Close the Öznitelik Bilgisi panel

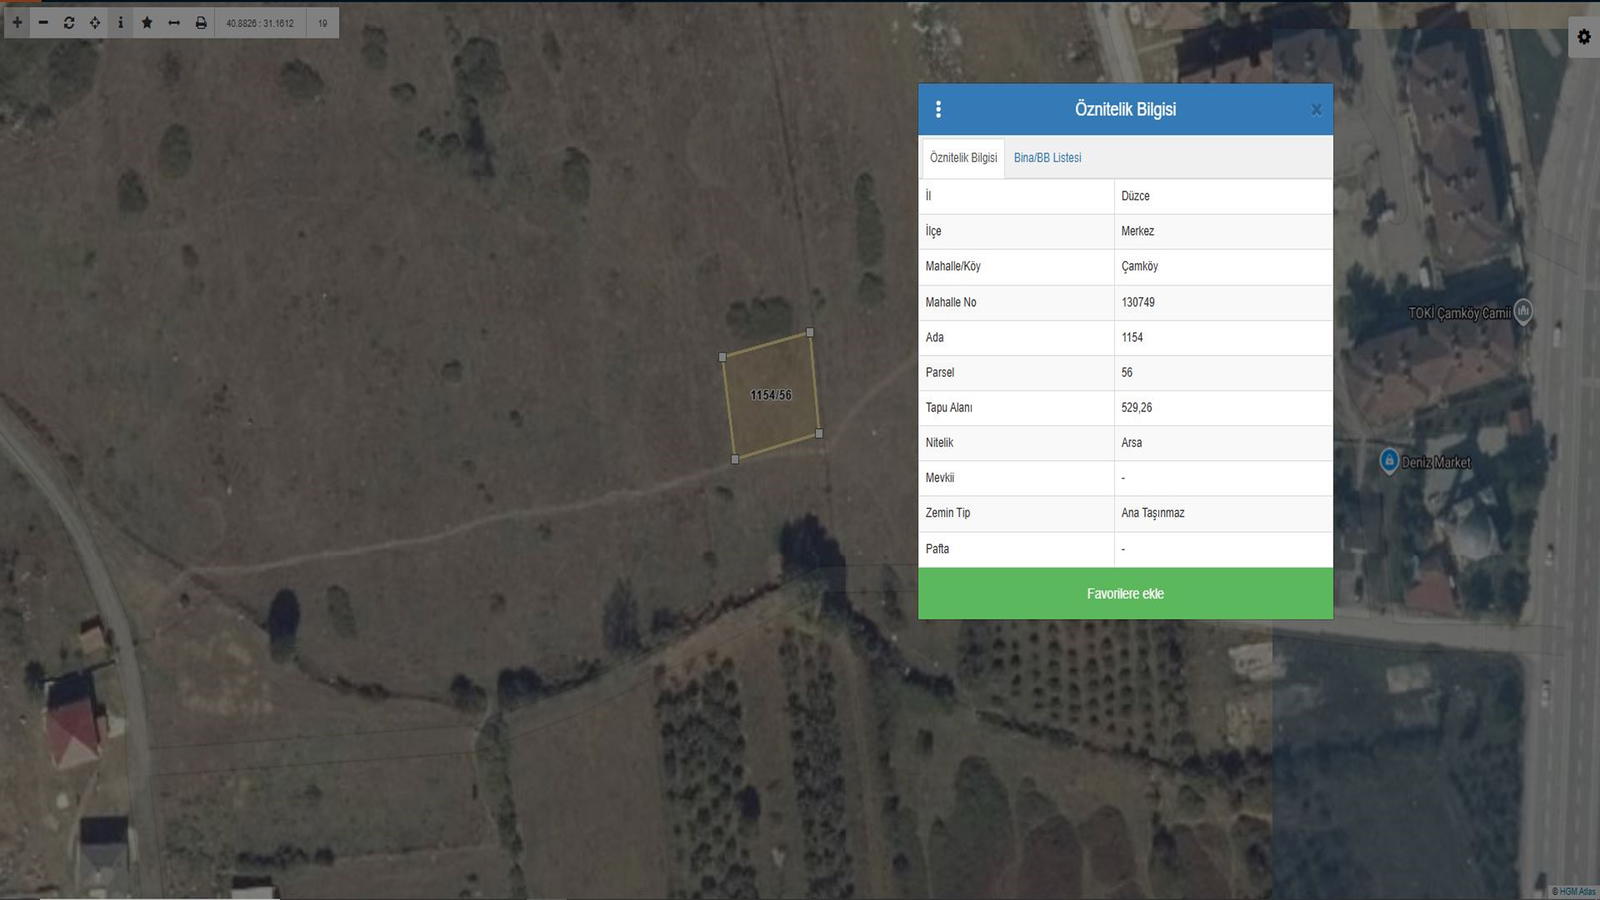coord(1316,110)
